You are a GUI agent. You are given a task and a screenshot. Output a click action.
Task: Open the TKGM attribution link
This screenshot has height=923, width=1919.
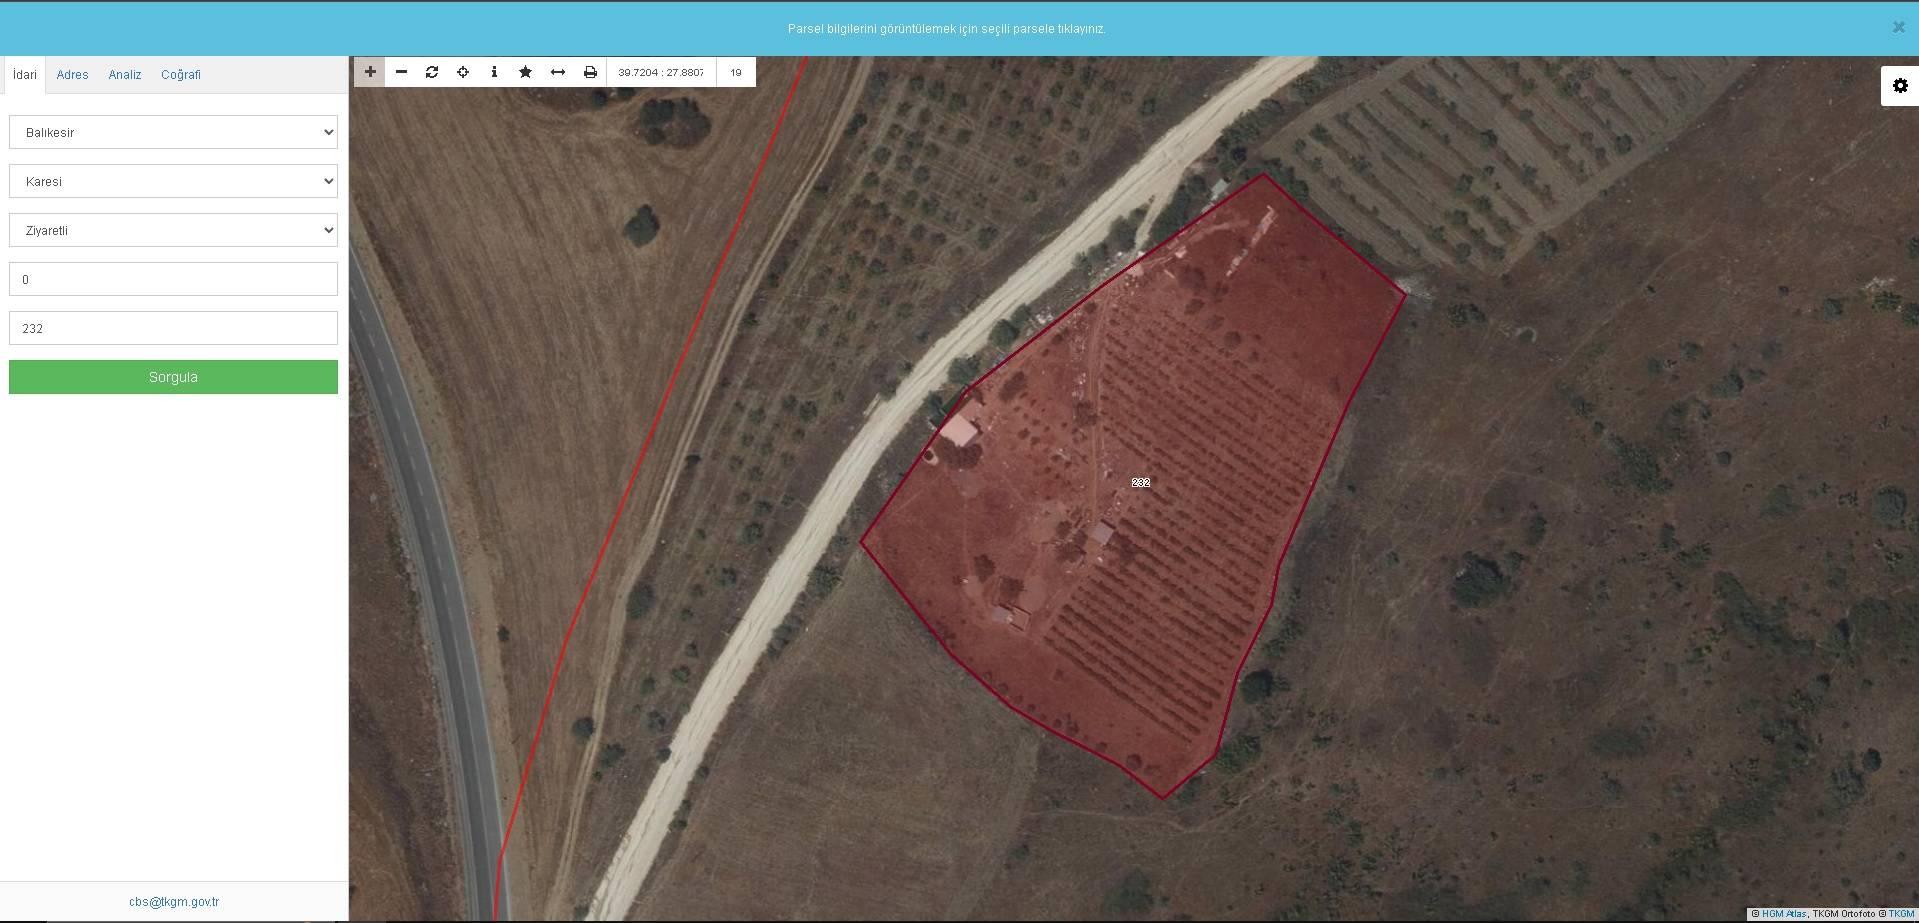click(1901, 914)
